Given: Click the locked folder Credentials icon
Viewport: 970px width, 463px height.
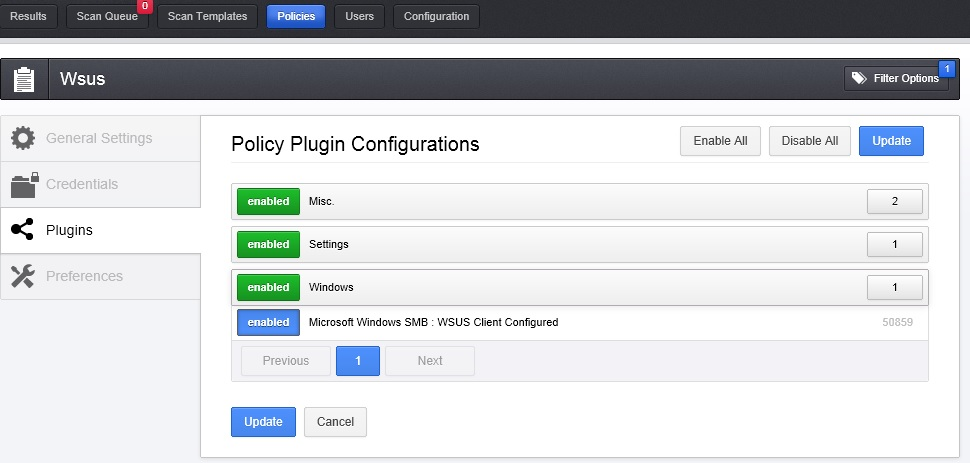Looking at the screenshot, I should (x=23, y=184).
